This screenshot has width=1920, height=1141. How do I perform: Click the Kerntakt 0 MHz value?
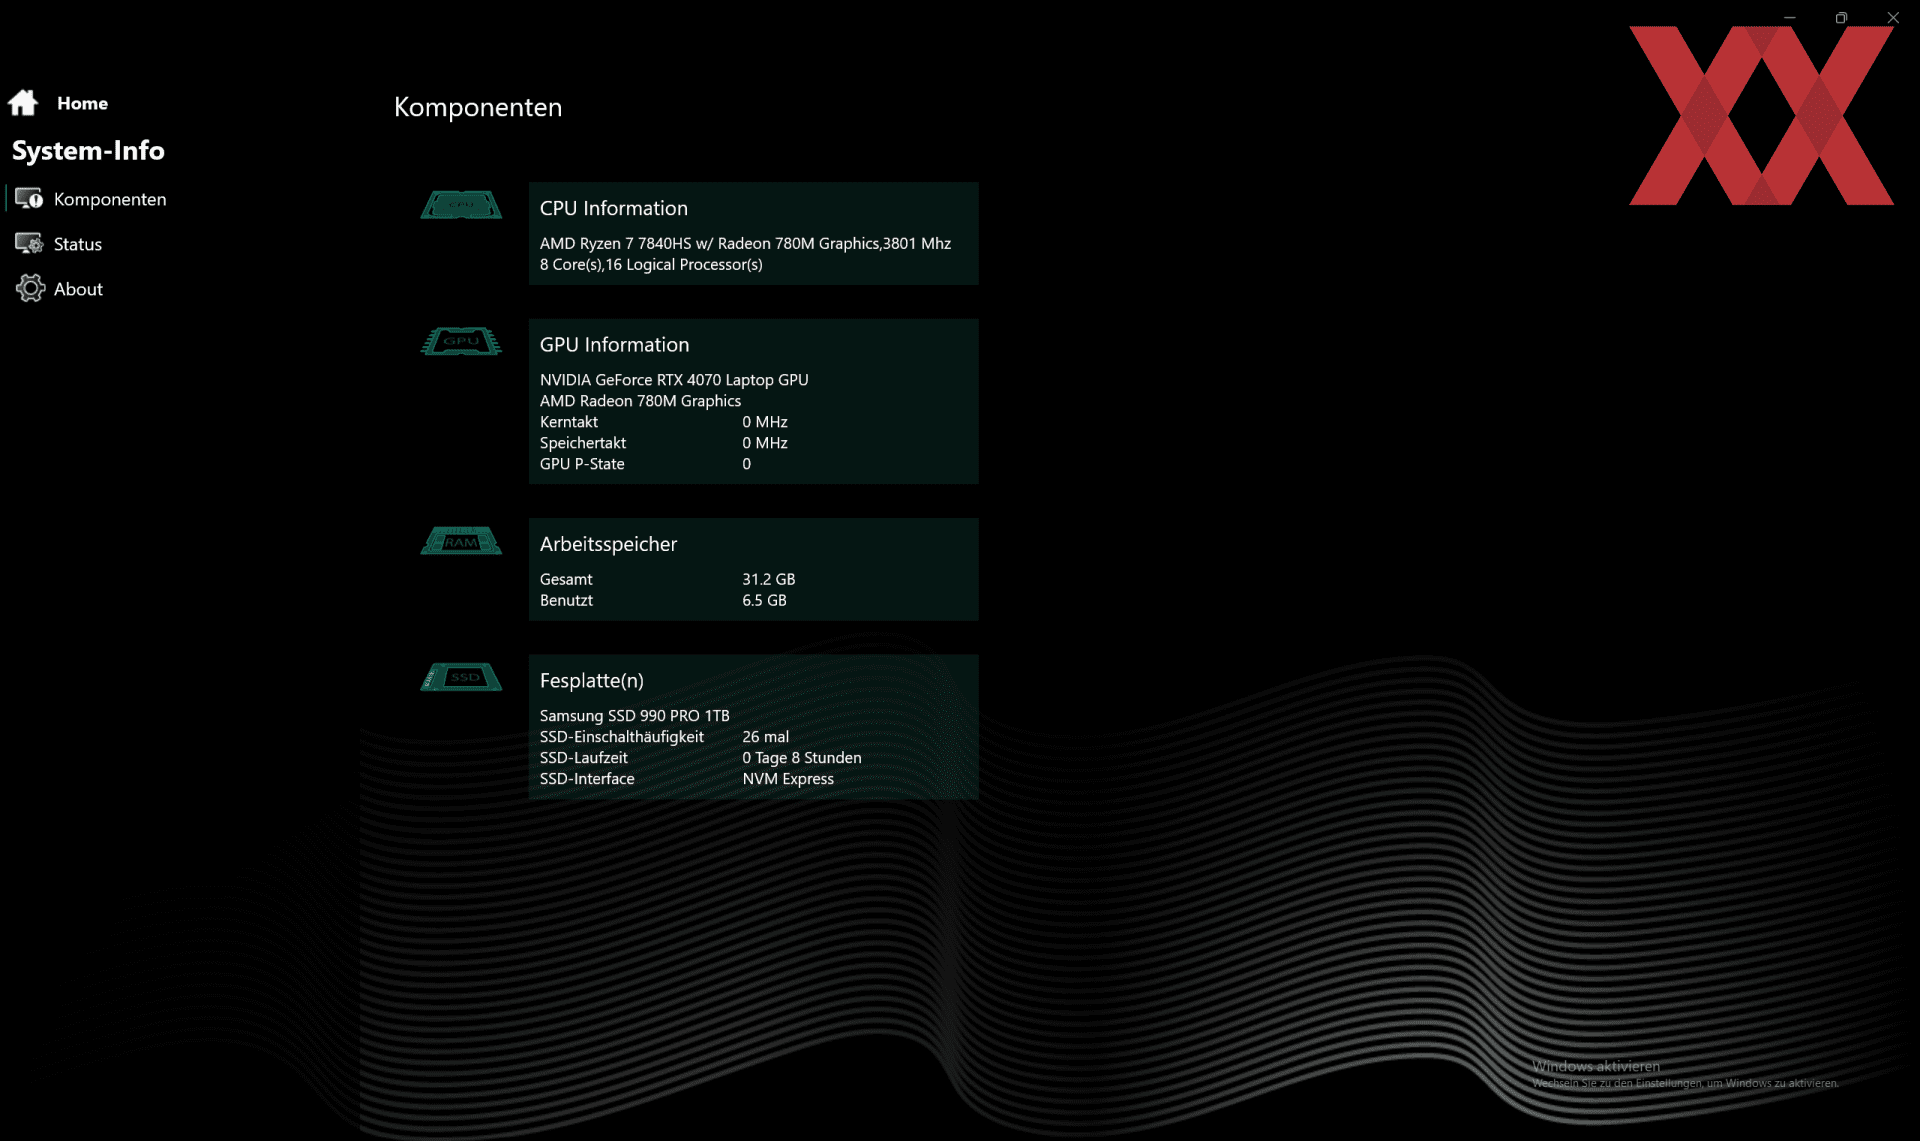pyautogui.click(x=765, y=422)
